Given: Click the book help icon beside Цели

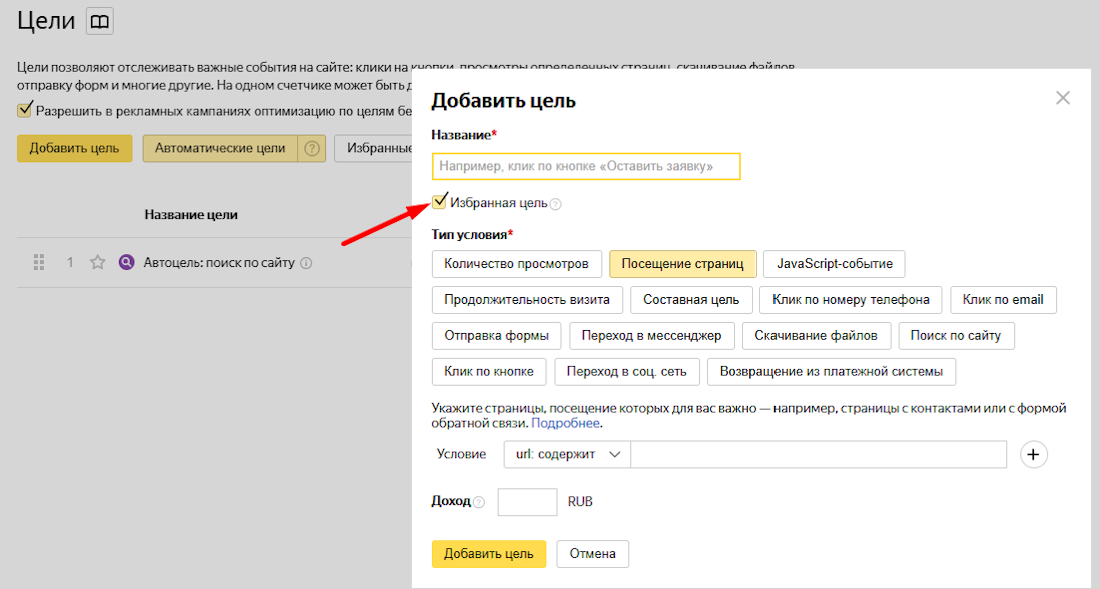Looking at the screenshot, I should click(x=100, y=21).
